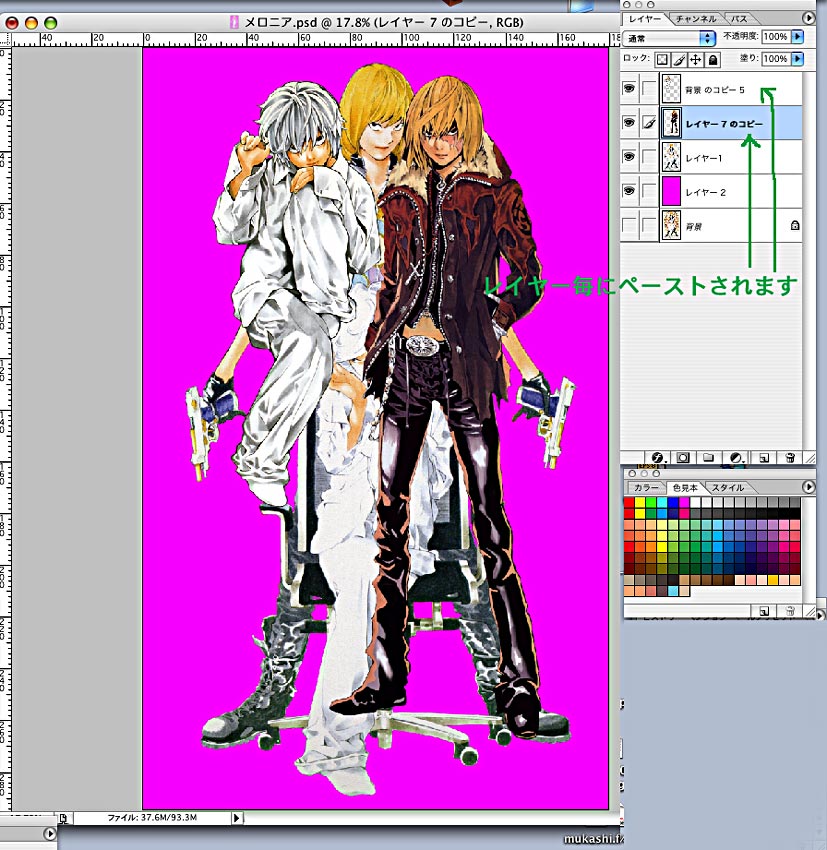Select the レイヤー 2 layer name
Screen dimensions: 827x850
[x=705, y=192]
